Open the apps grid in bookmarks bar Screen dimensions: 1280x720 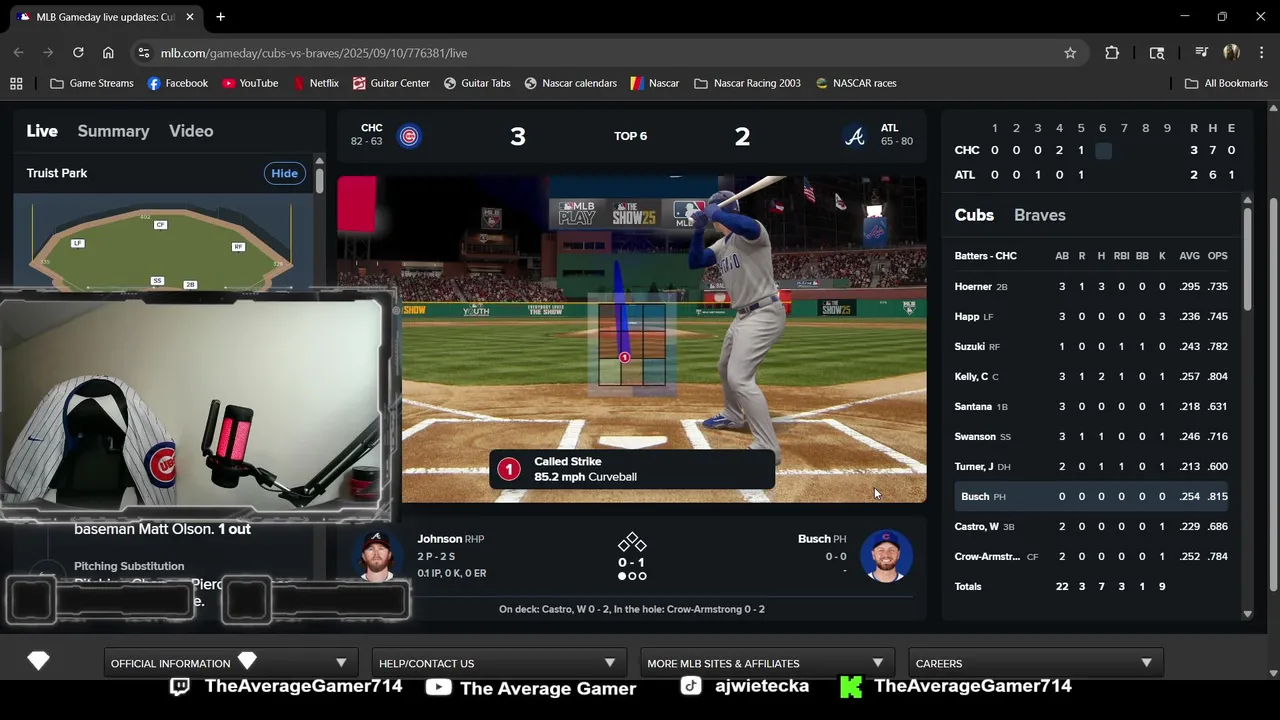(16, 83)
